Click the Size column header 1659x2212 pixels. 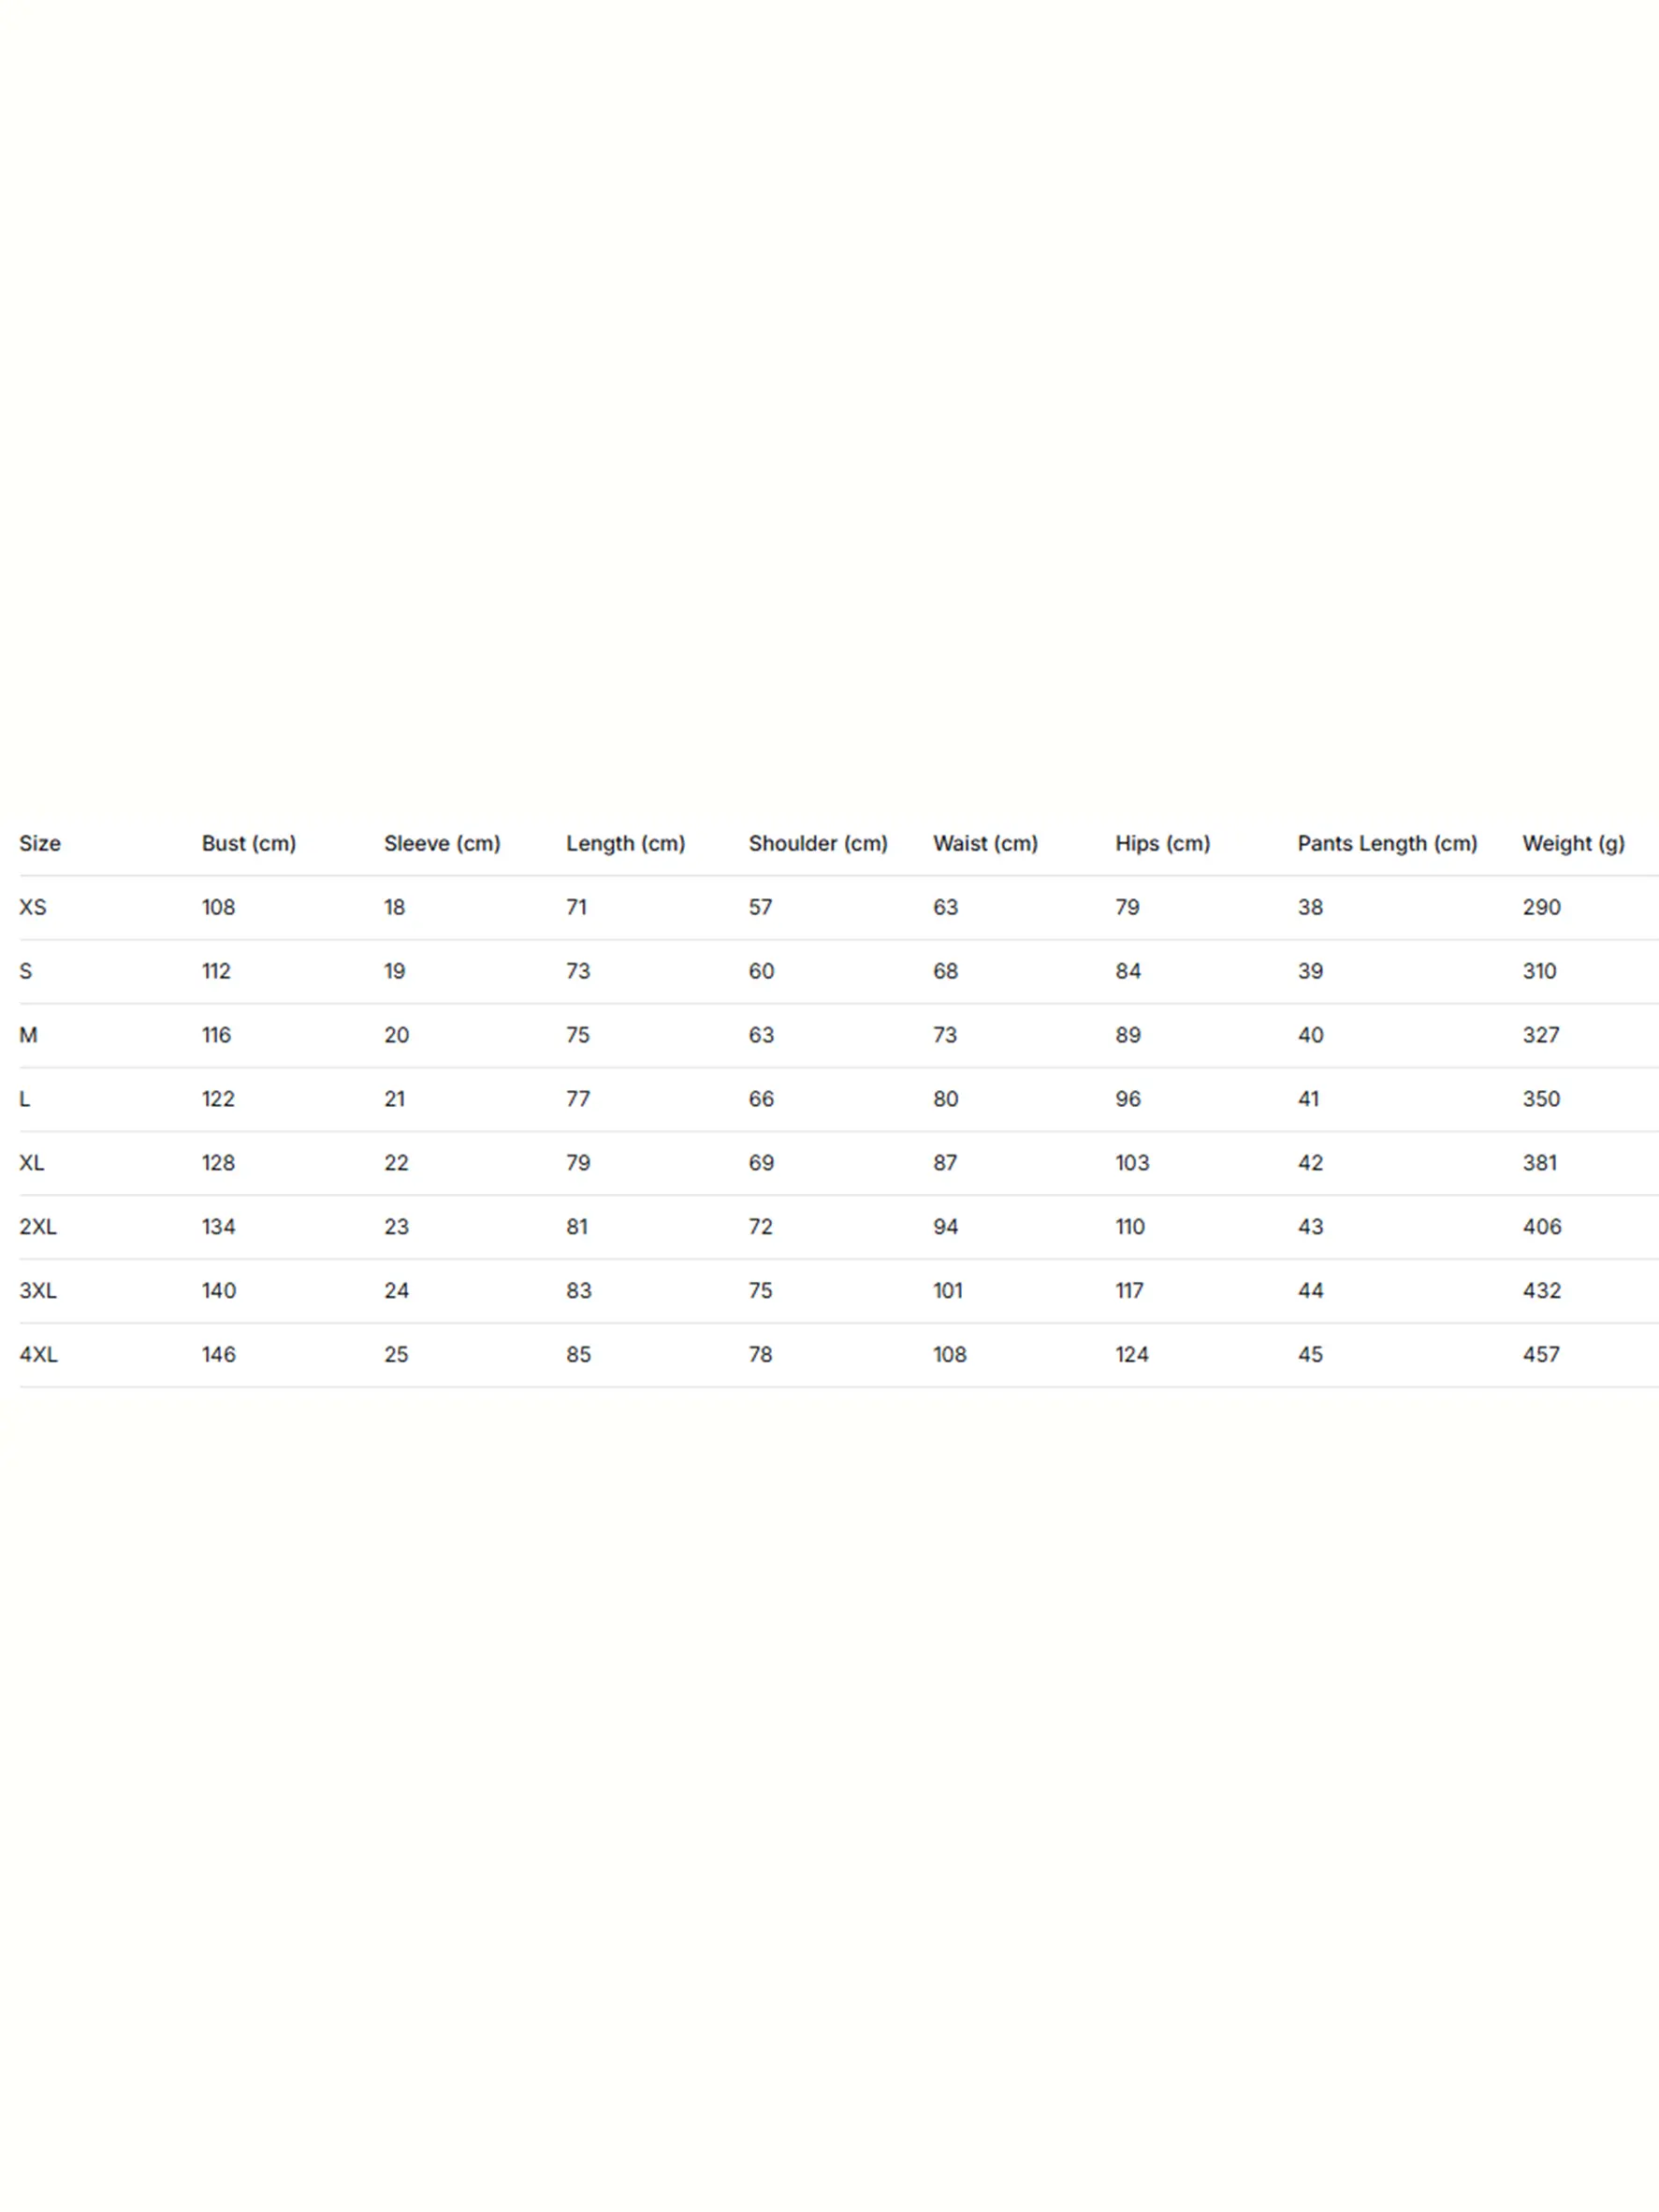pyautogui.click(x=40, y=843)
